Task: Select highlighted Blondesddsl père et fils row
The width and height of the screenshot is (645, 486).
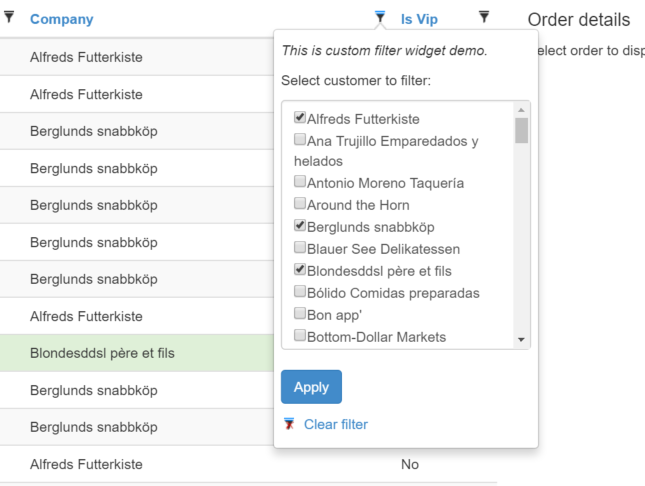Action: [137, 353]
